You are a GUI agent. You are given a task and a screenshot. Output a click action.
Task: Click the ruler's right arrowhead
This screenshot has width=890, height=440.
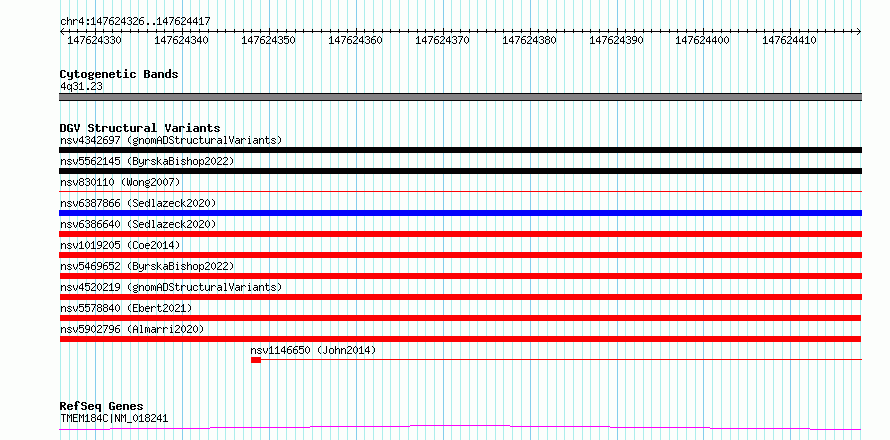pos(859,32)
